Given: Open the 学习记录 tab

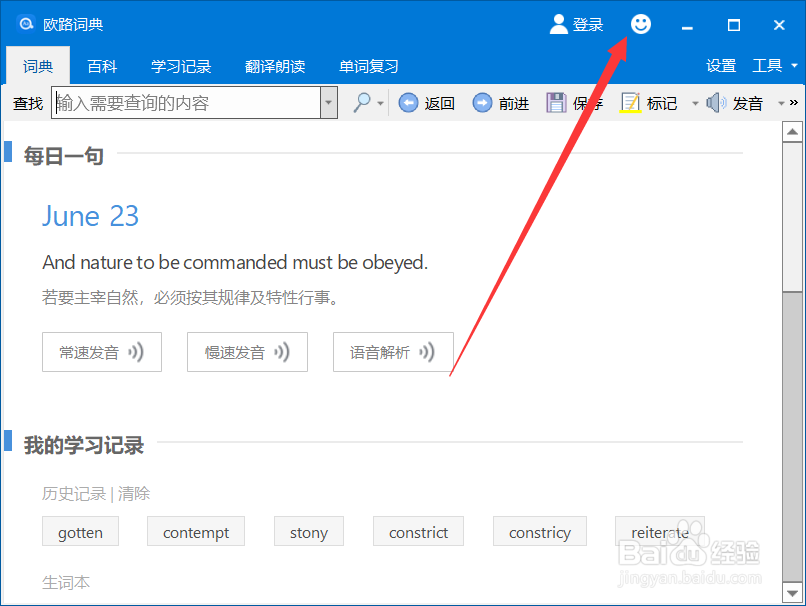Looking at the screenshot, I should pyautogui.click(x=181, y=66).
